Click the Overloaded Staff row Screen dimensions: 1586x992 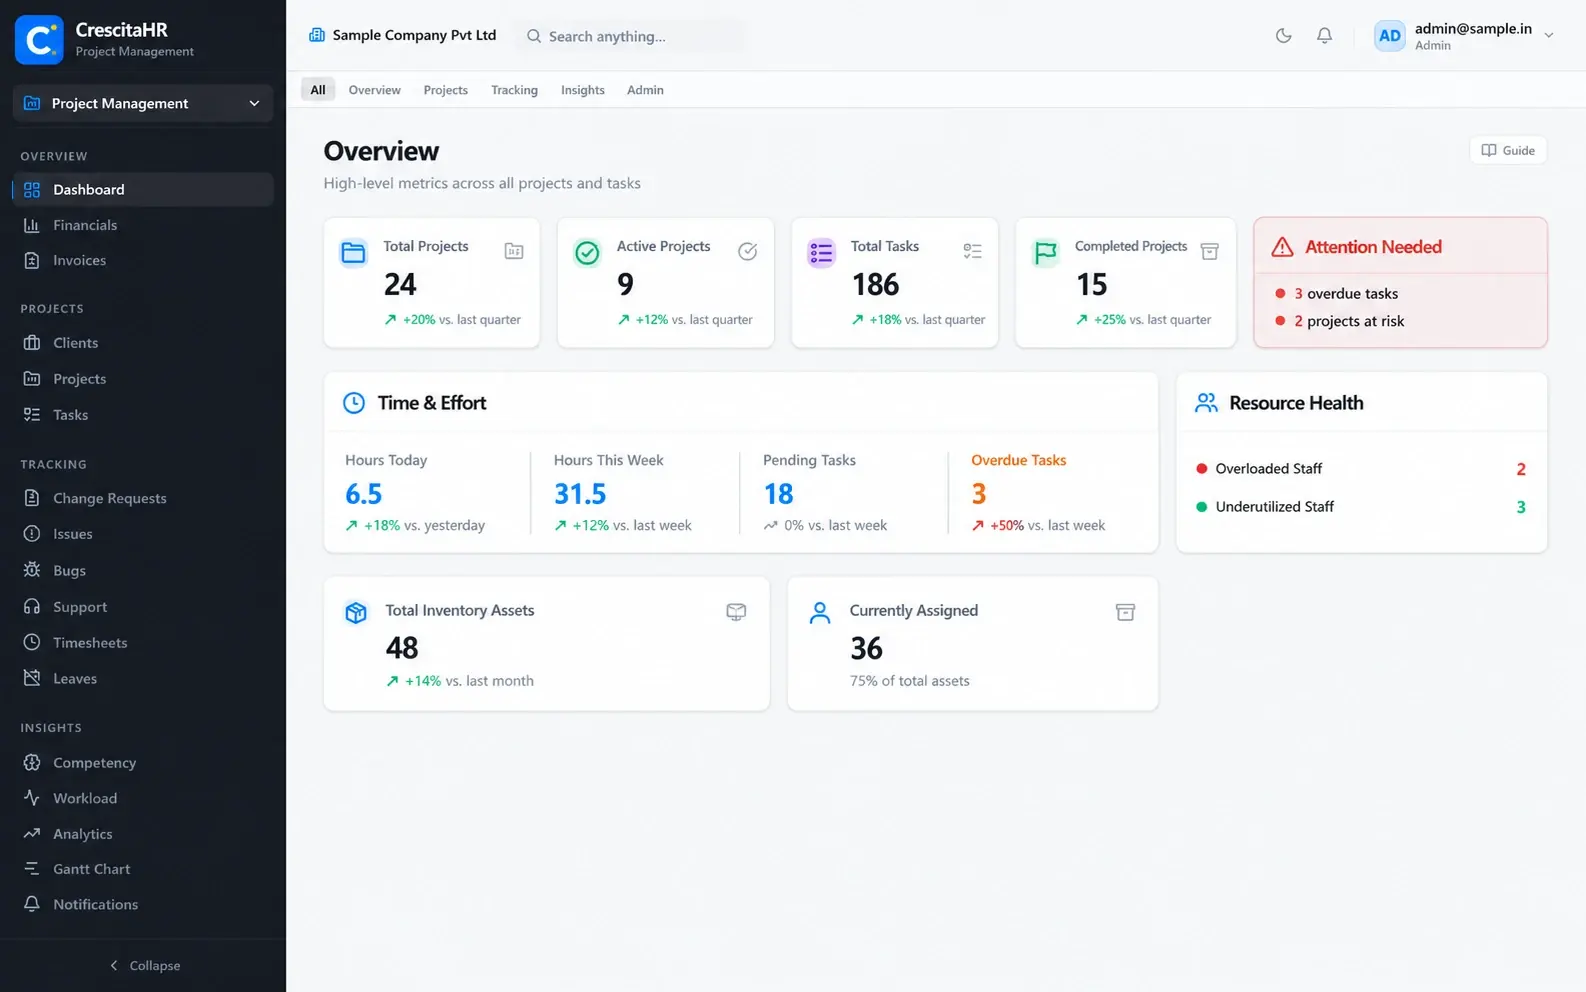click(1361, 469)
